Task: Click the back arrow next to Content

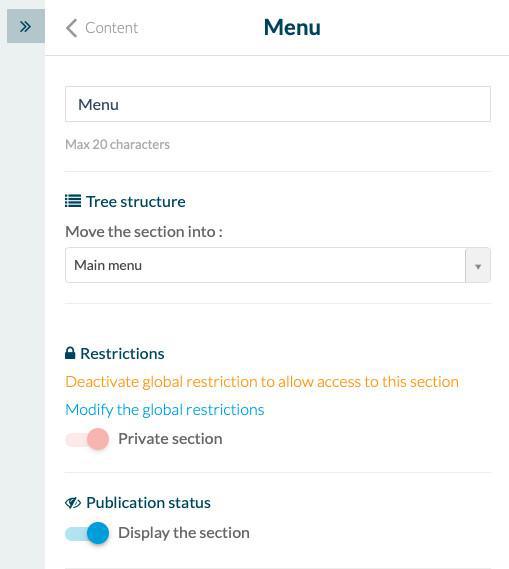Action: point(71,28)
